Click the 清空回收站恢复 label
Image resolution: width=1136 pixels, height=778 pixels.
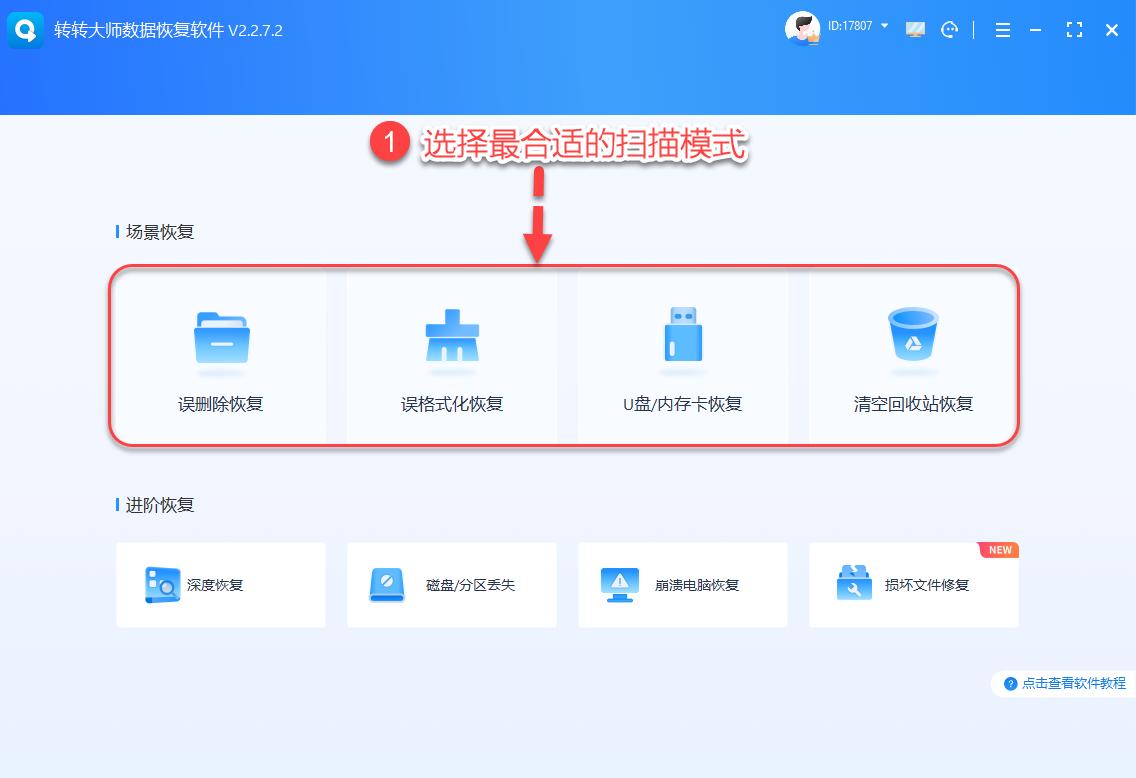point(913,404)
